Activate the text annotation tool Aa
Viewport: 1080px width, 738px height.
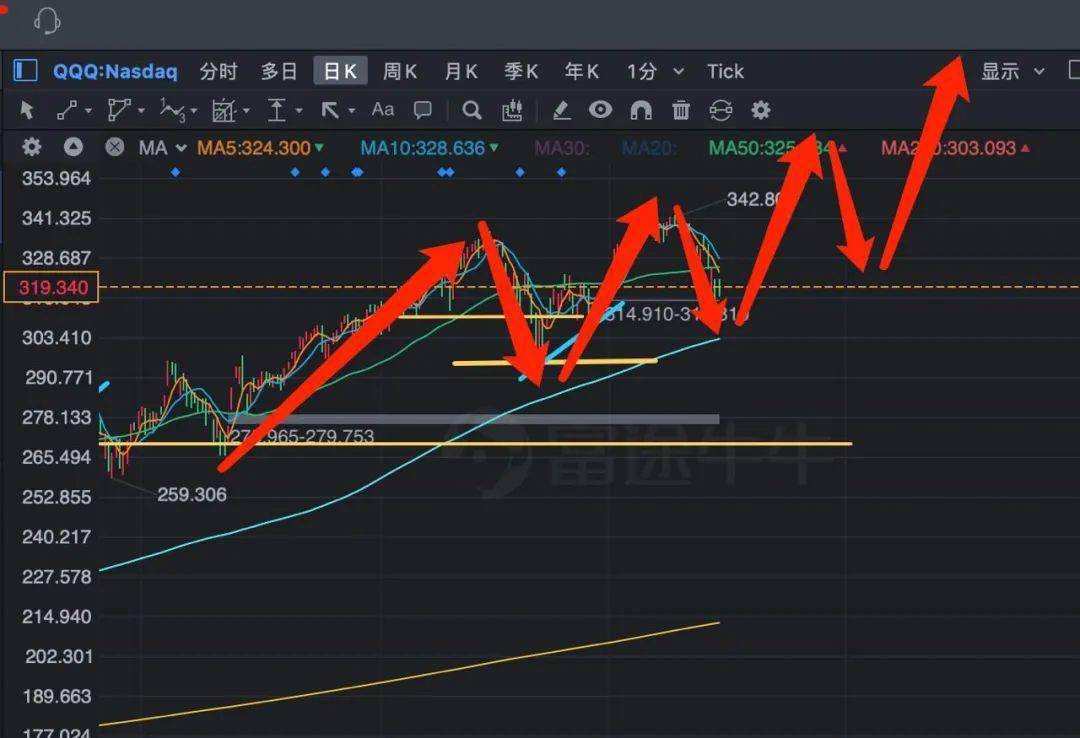coord(382,110)
